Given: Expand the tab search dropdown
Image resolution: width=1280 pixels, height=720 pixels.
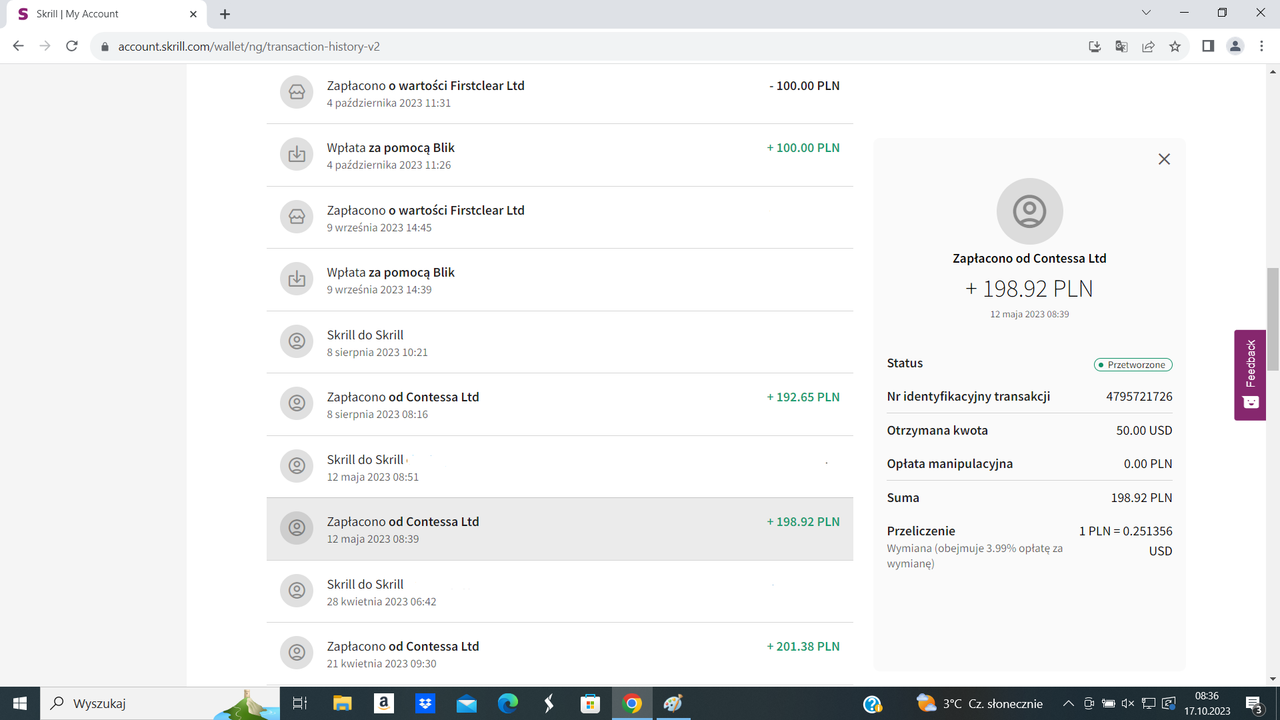Looking at the screenshot, I should point(1146,13).
